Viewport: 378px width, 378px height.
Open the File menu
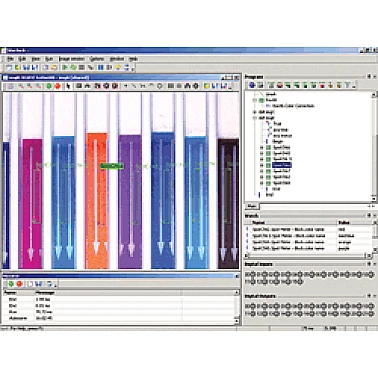[10, 59]
